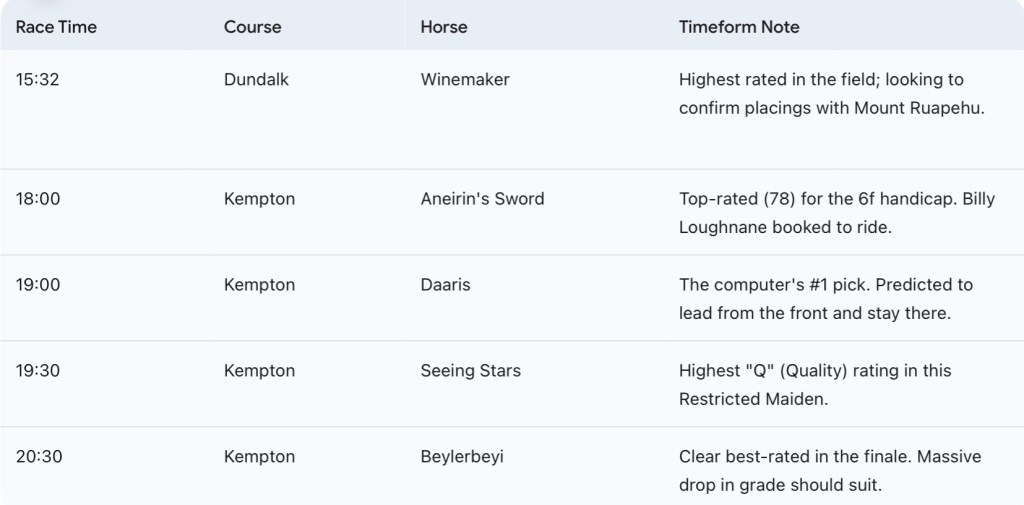Viewport: 1024px width, 505px height.
Task: Select the horse name Winemaker
Action: point(465,80)
